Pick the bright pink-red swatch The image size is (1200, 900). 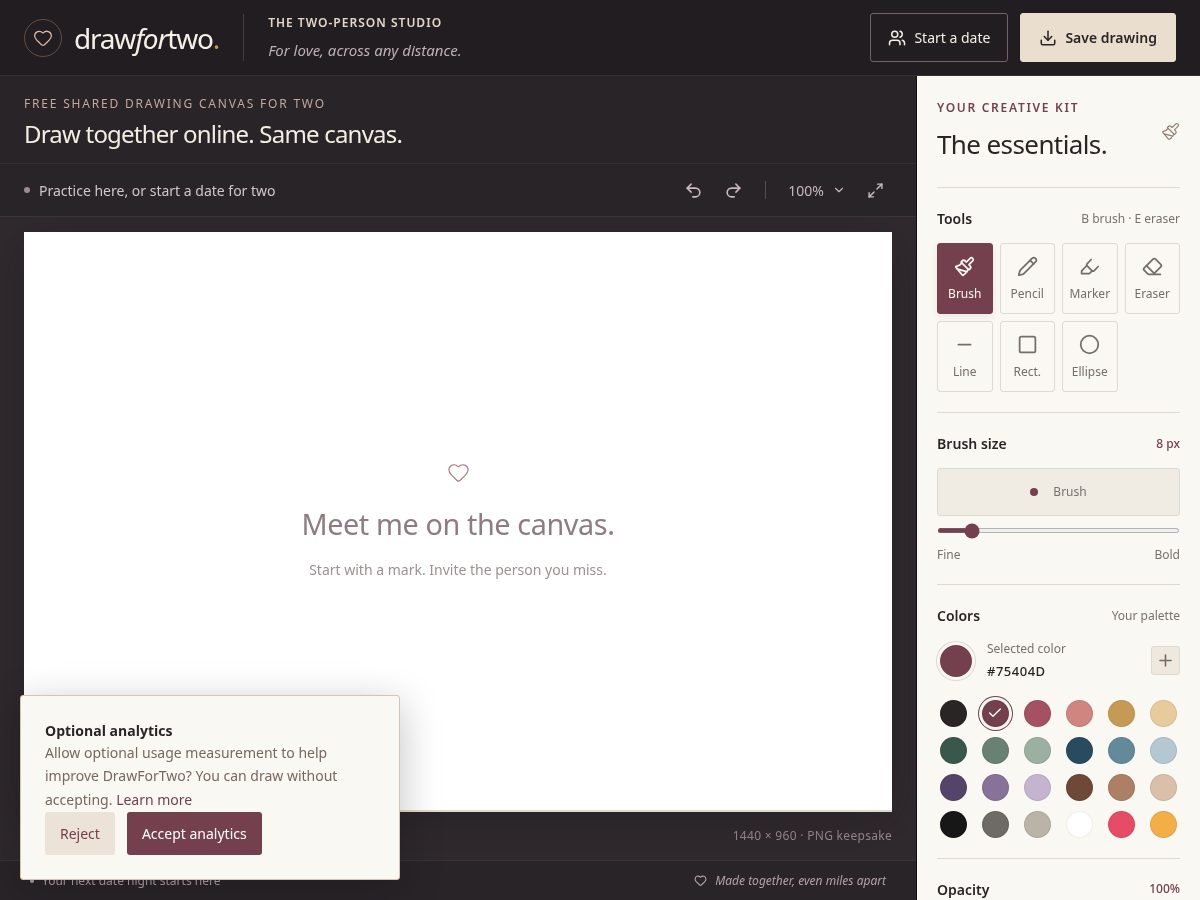pyautogui.click(x=1121, y=824)
